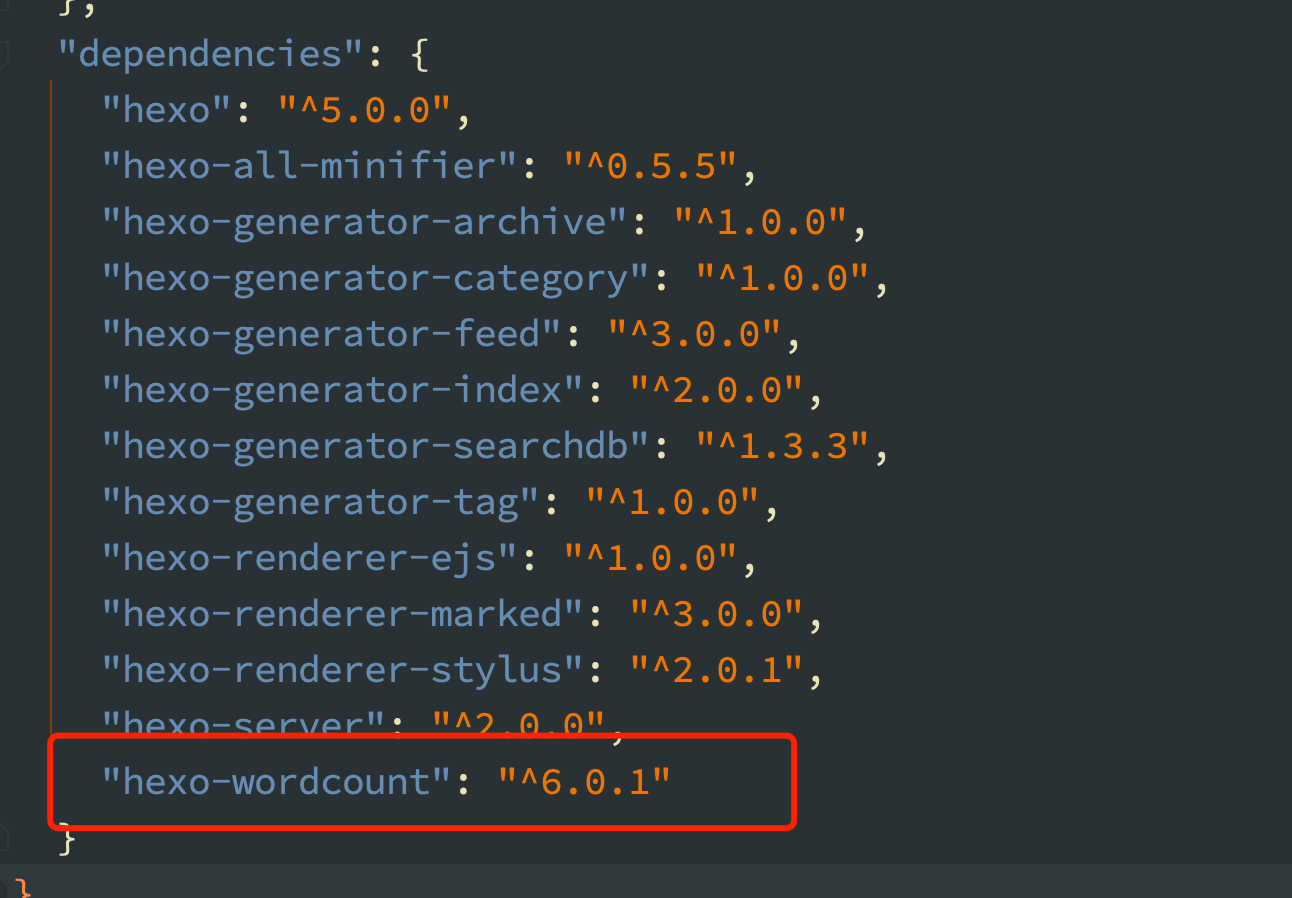Click the "hexo-generator-feed" key
Screen dimensions: 1292x898
point(333,333)
